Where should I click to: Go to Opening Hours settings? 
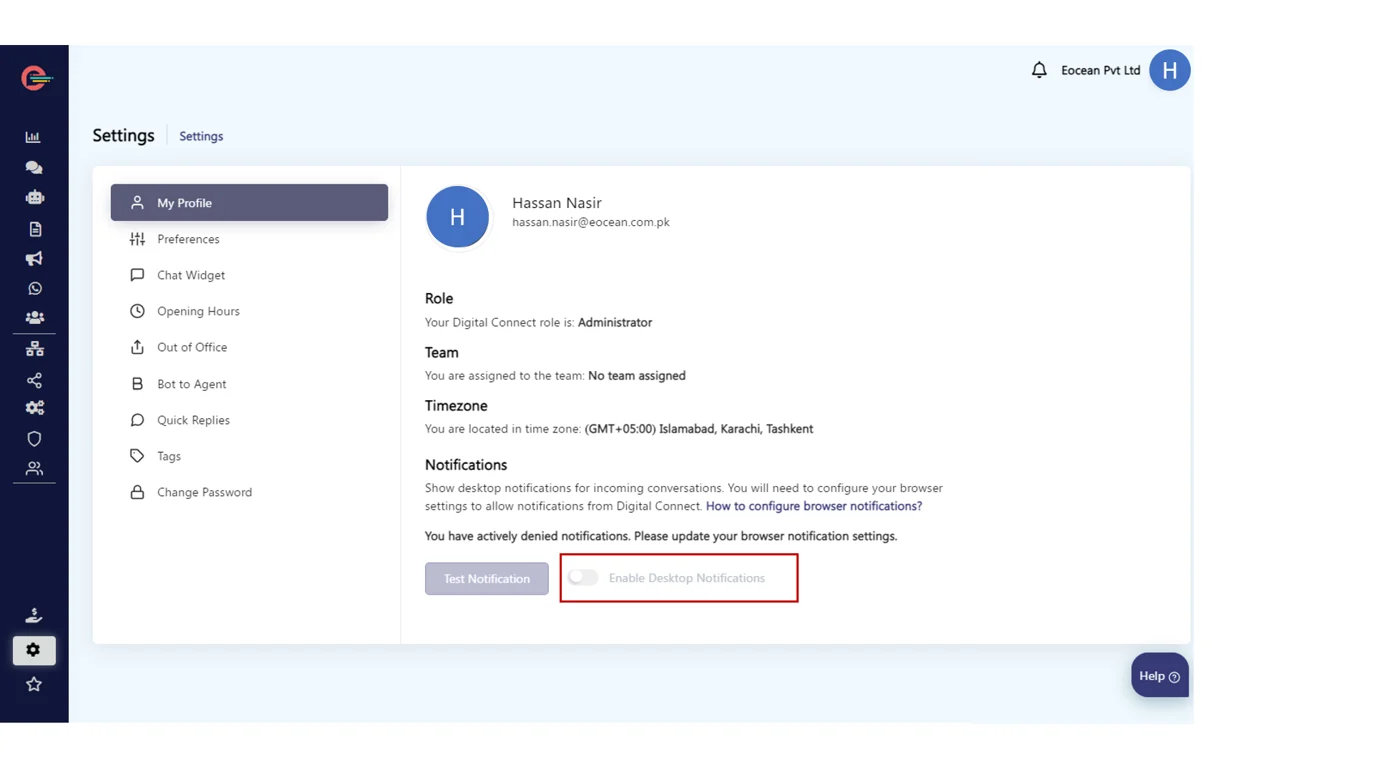pyautogui.click(x=198, y=311)
